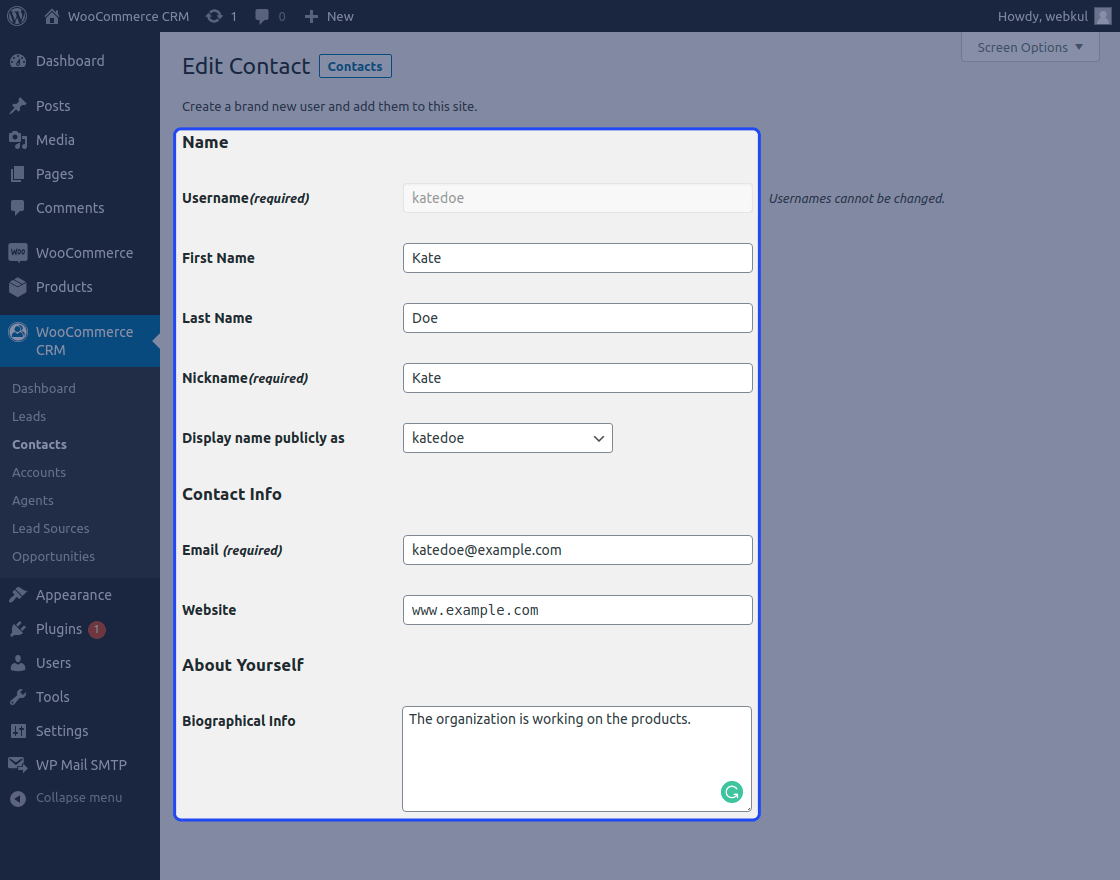Click the WooCommerce CRM person icon

point(18,332)
